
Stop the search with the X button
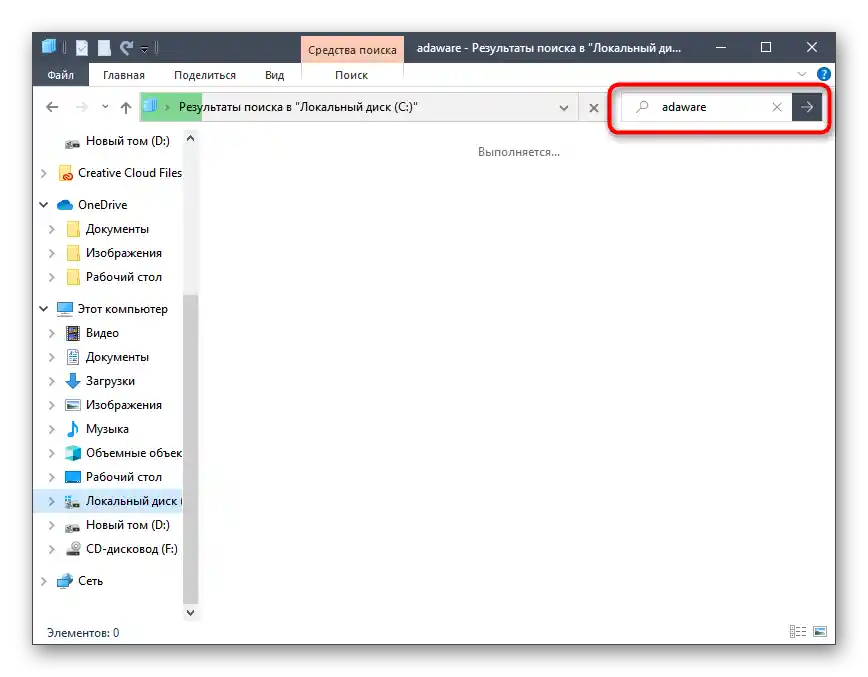pyautogui.click(x=593, y=107)
